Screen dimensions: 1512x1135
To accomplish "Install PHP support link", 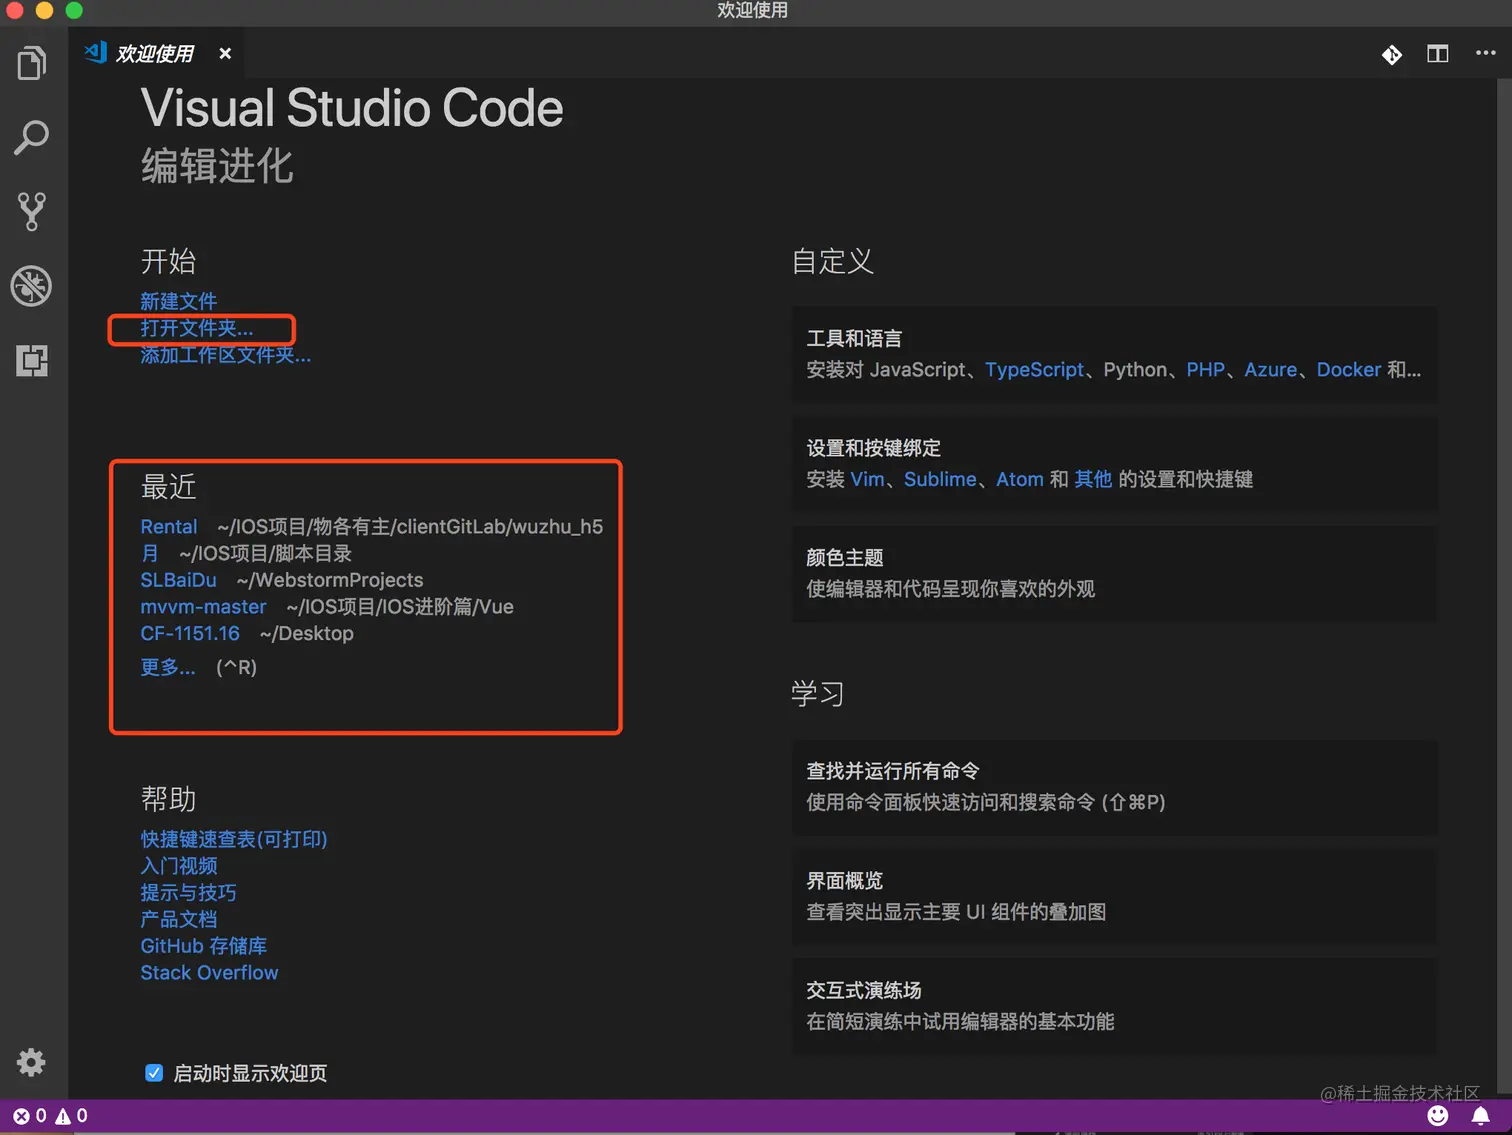I will coord(1205,370).
